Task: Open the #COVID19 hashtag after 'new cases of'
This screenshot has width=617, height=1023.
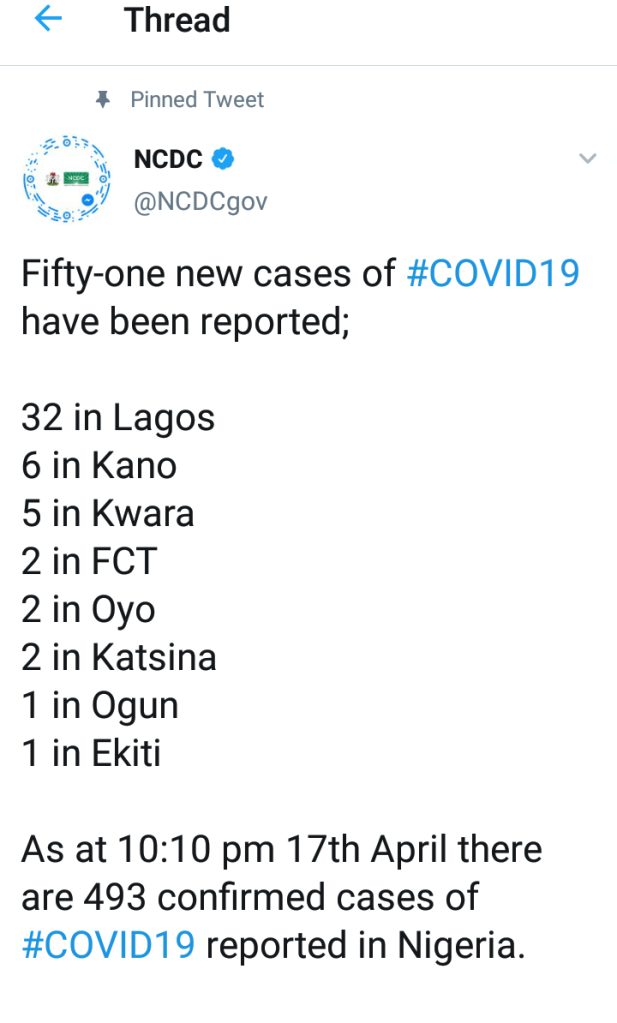Action: coord(493,274)
